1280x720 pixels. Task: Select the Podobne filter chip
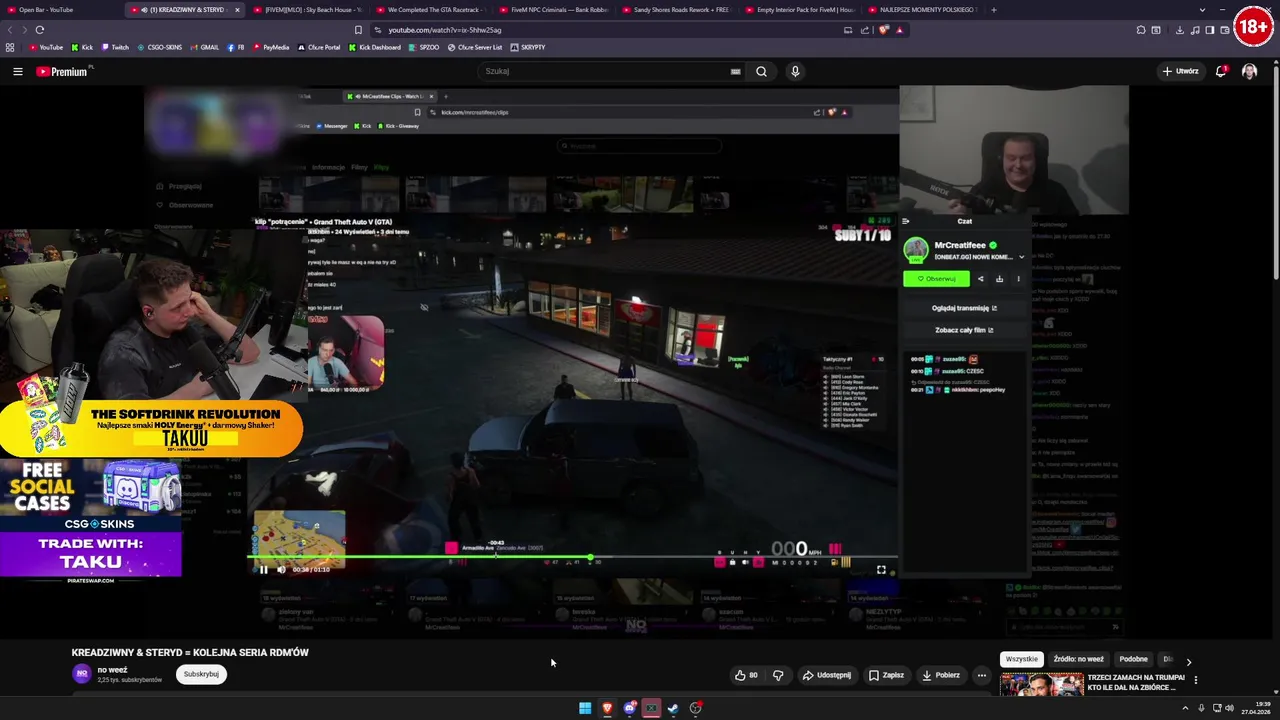(1134, 660)
